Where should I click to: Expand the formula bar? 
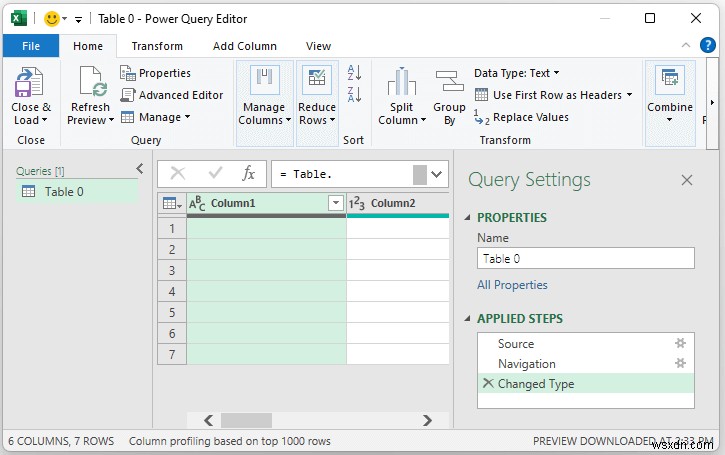point(436,174)
